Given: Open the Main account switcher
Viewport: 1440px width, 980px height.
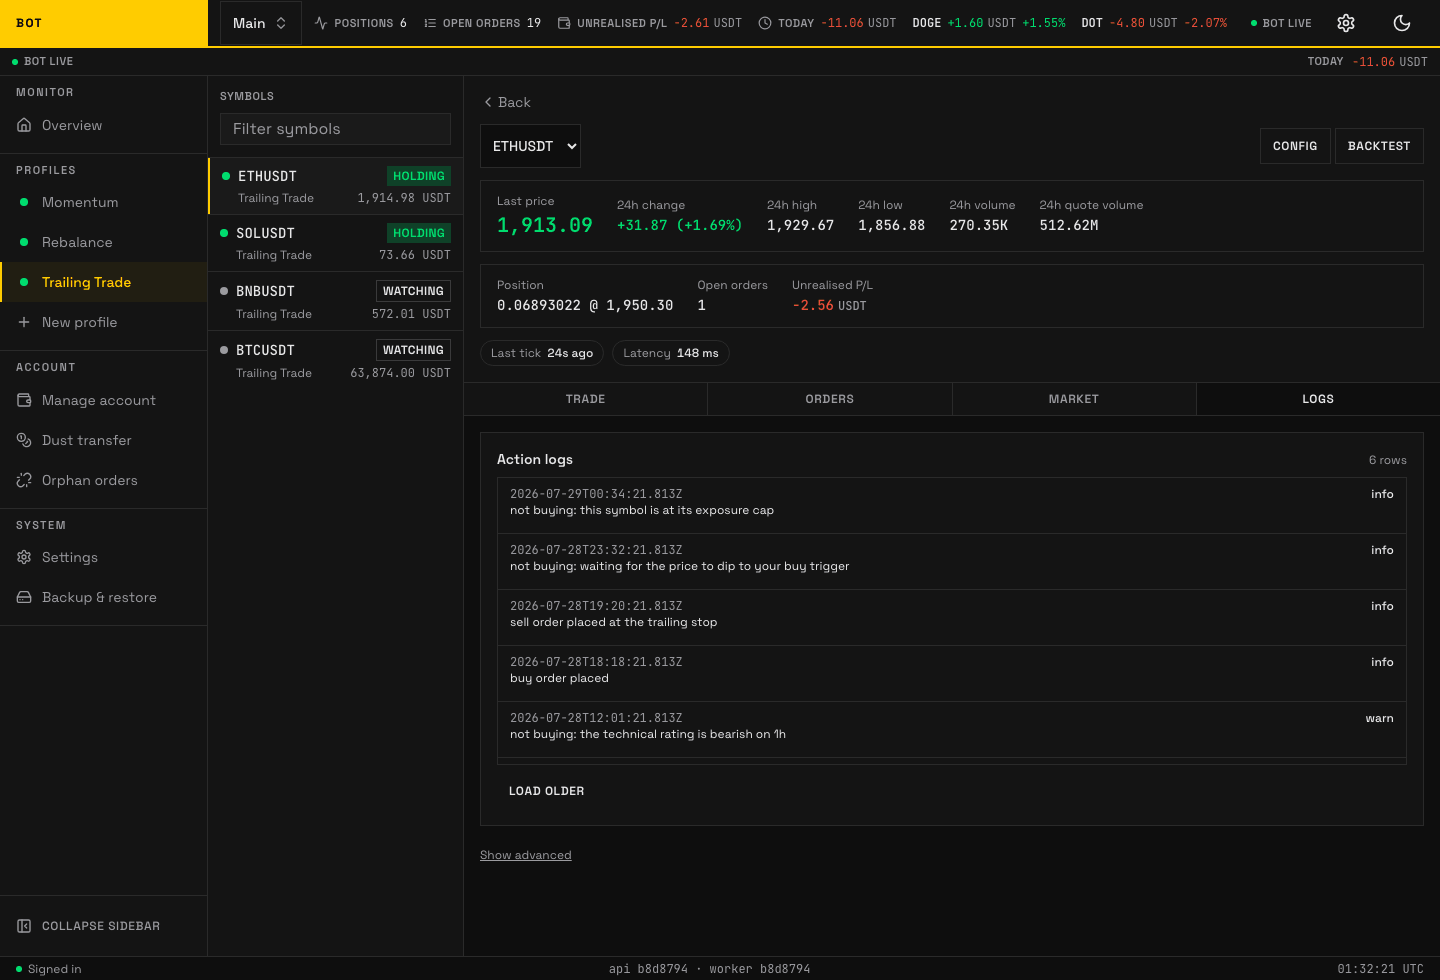Looking at the screenshot, I should tap(260, 23).
